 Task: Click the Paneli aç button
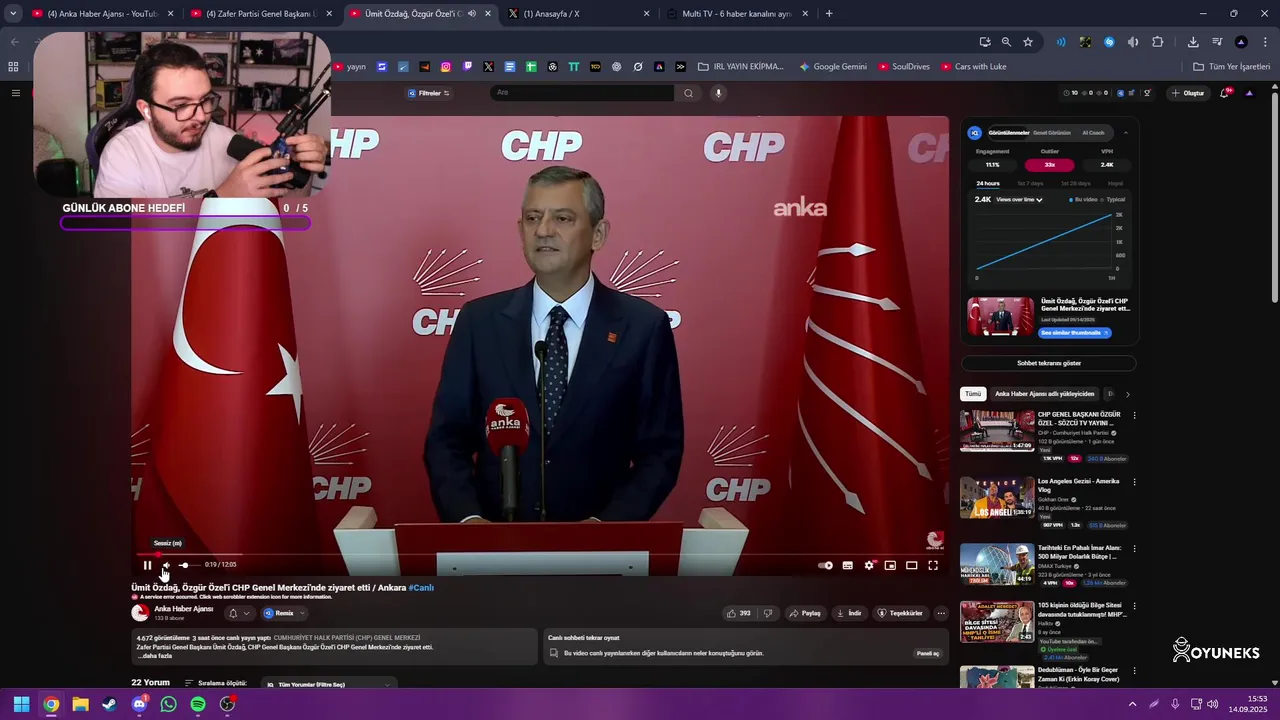pos(928,653)
